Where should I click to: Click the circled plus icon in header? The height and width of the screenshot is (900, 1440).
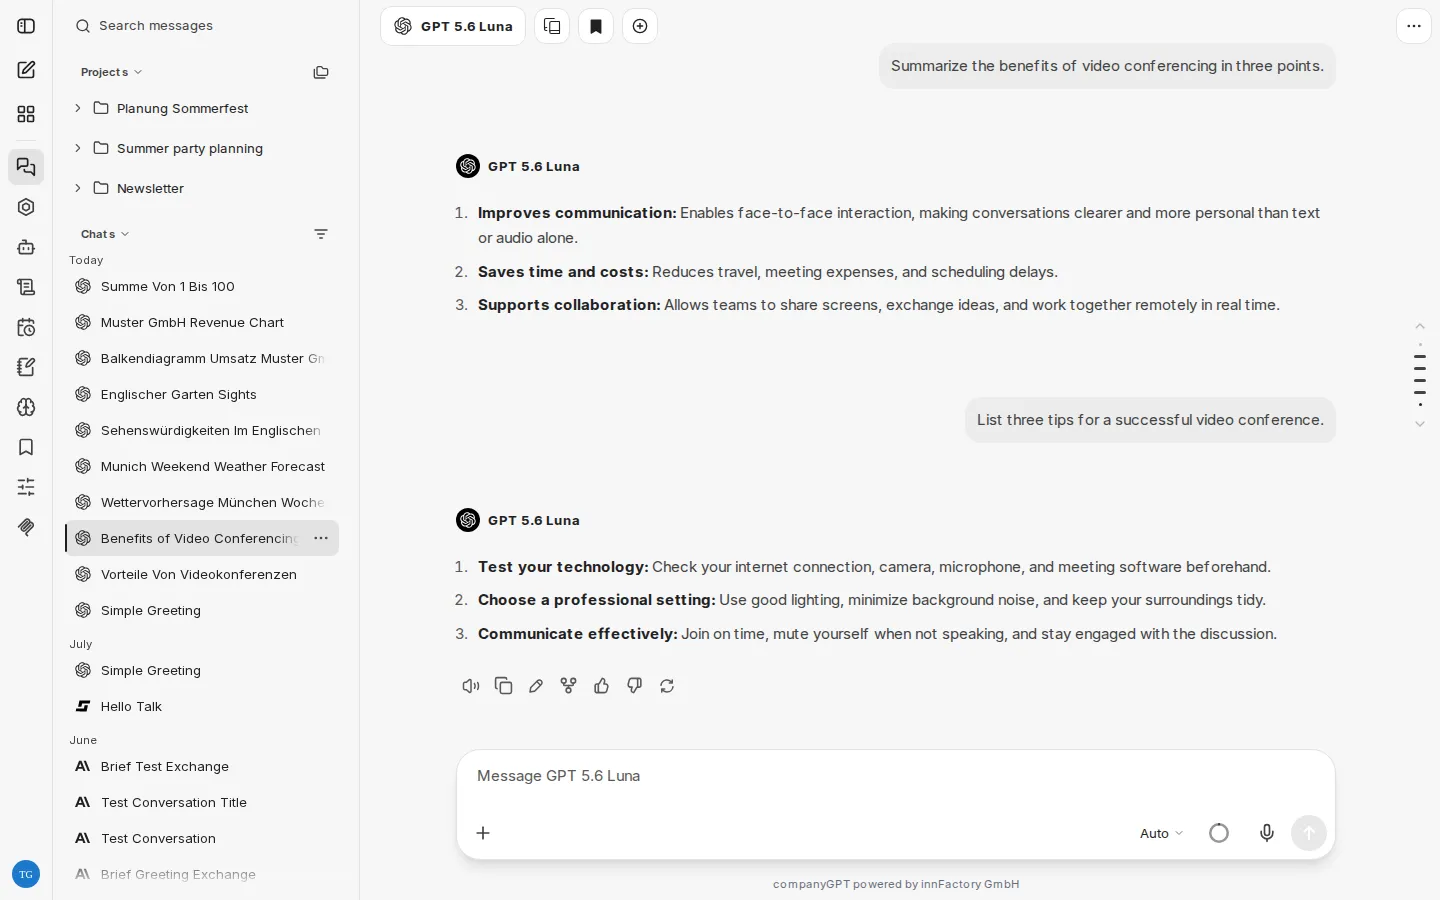coord(640,26)
